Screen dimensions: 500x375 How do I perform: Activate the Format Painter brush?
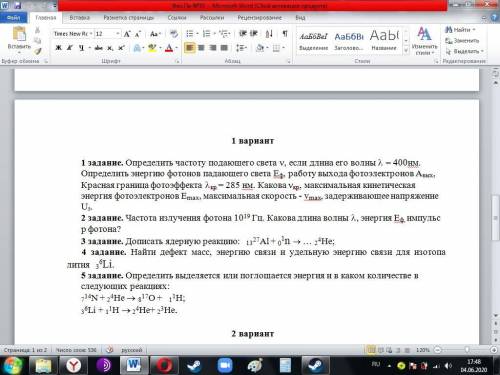point(38,51)
